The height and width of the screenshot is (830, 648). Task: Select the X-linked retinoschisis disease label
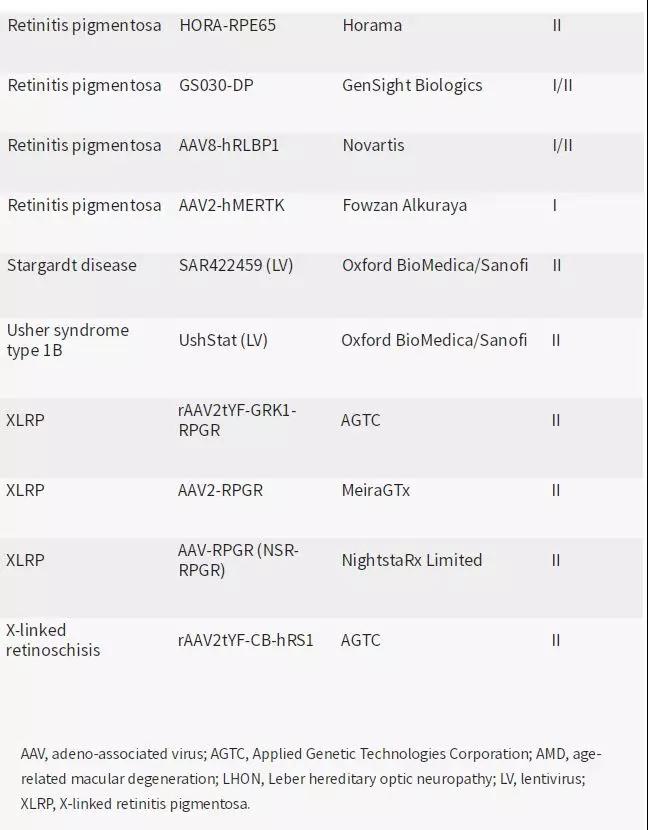coord(53,639)
